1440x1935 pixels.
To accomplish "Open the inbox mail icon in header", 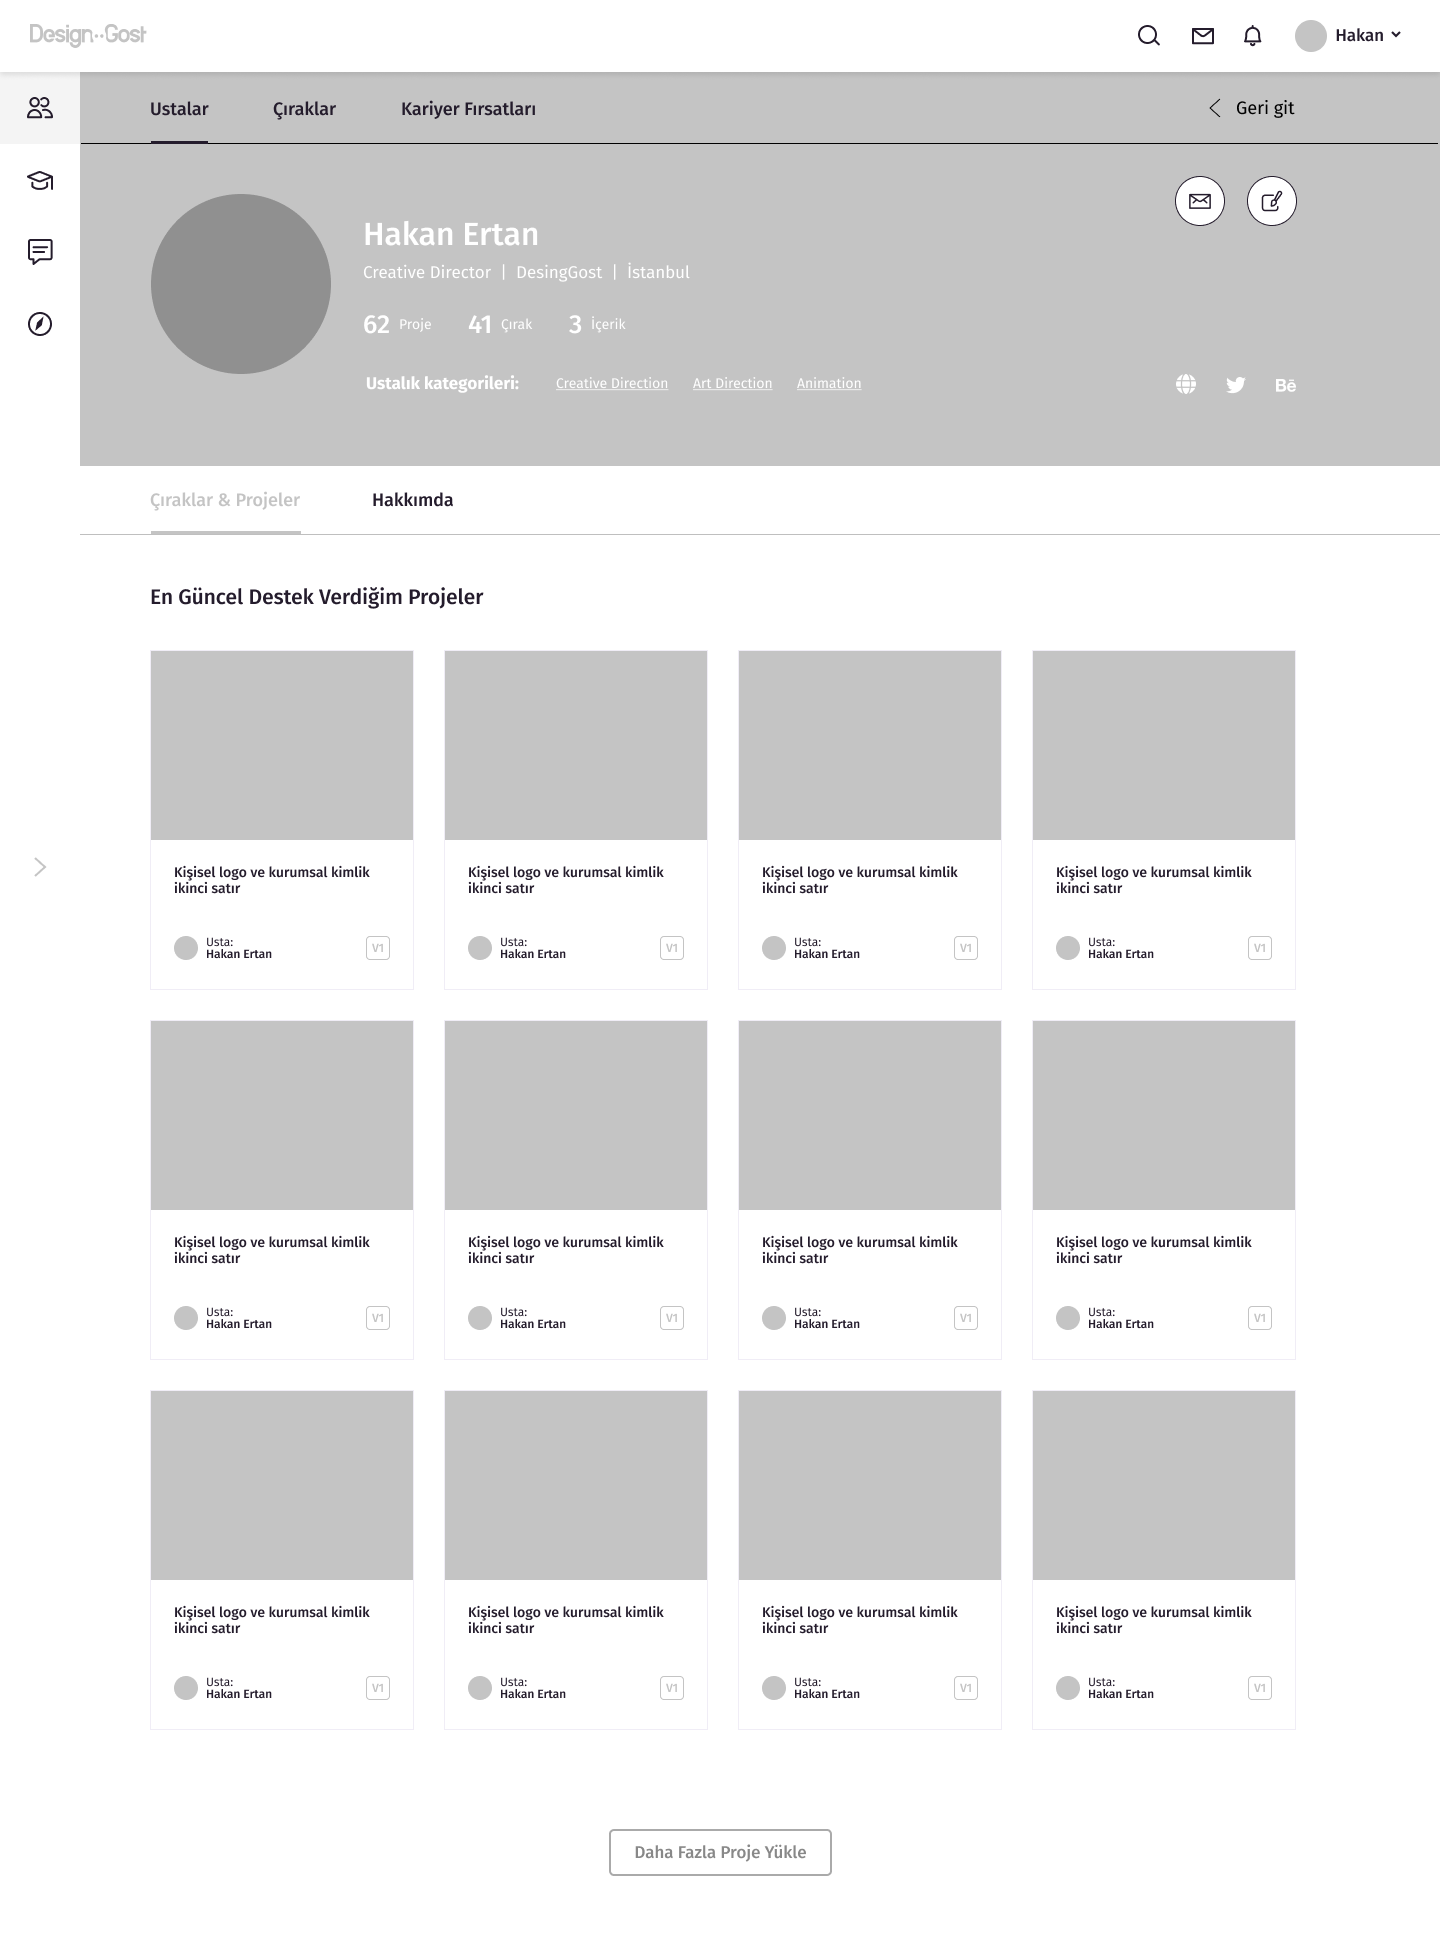I will coord(1203,36).
